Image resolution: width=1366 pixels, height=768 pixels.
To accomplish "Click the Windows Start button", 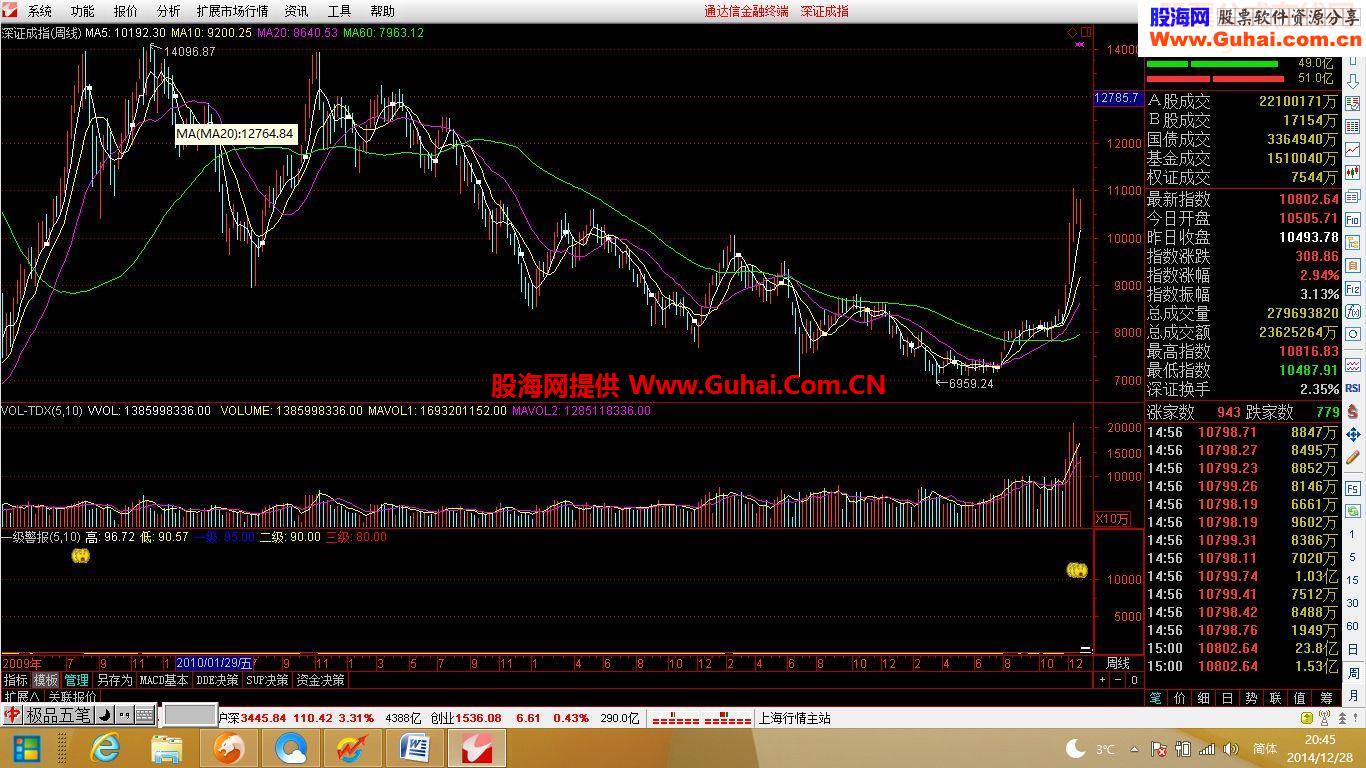I will tap(26, 748).
